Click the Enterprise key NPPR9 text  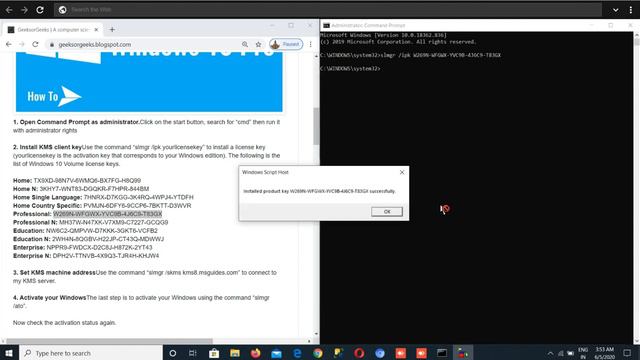click(99, 247)
